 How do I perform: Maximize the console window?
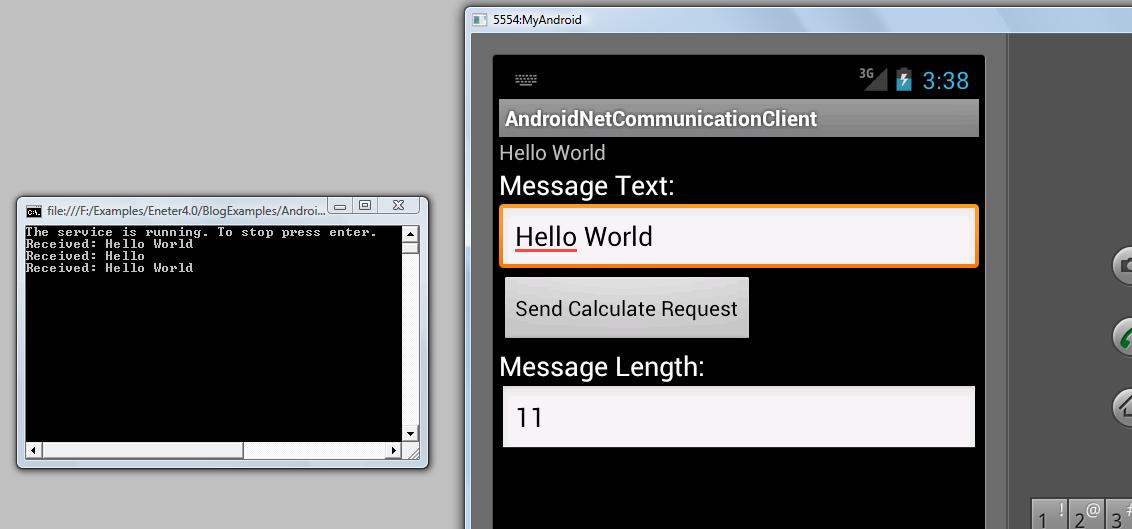click(x=366, y=206)
